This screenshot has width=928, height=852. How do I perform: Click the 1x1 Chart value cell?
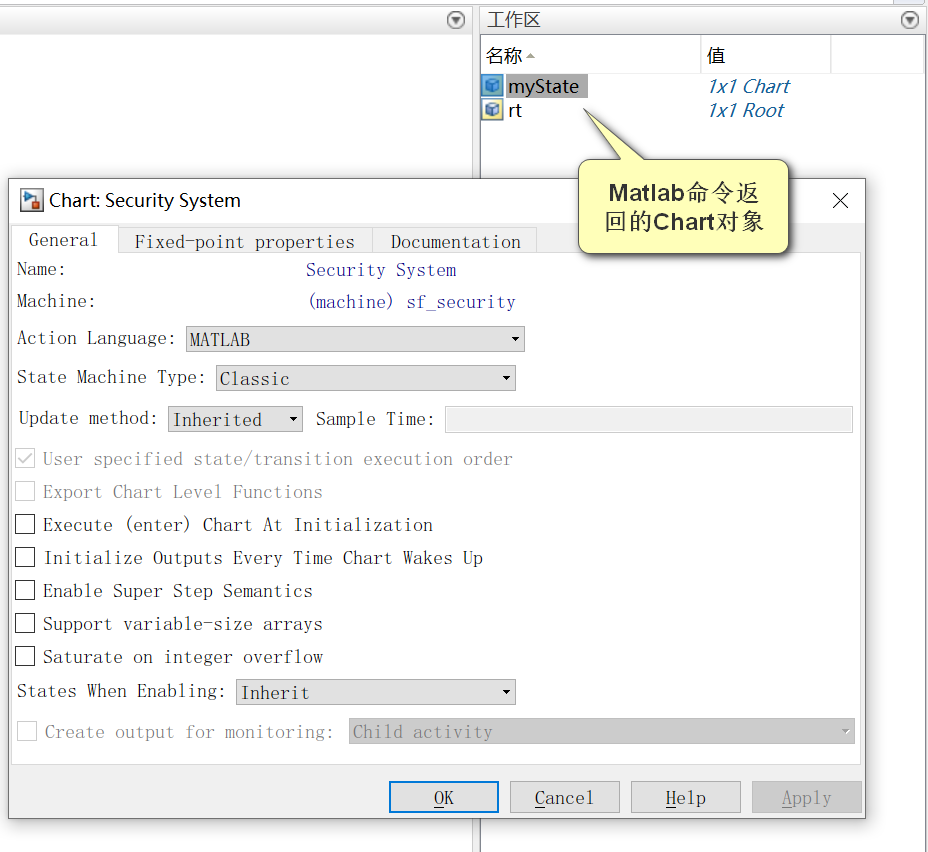[749, 86]
